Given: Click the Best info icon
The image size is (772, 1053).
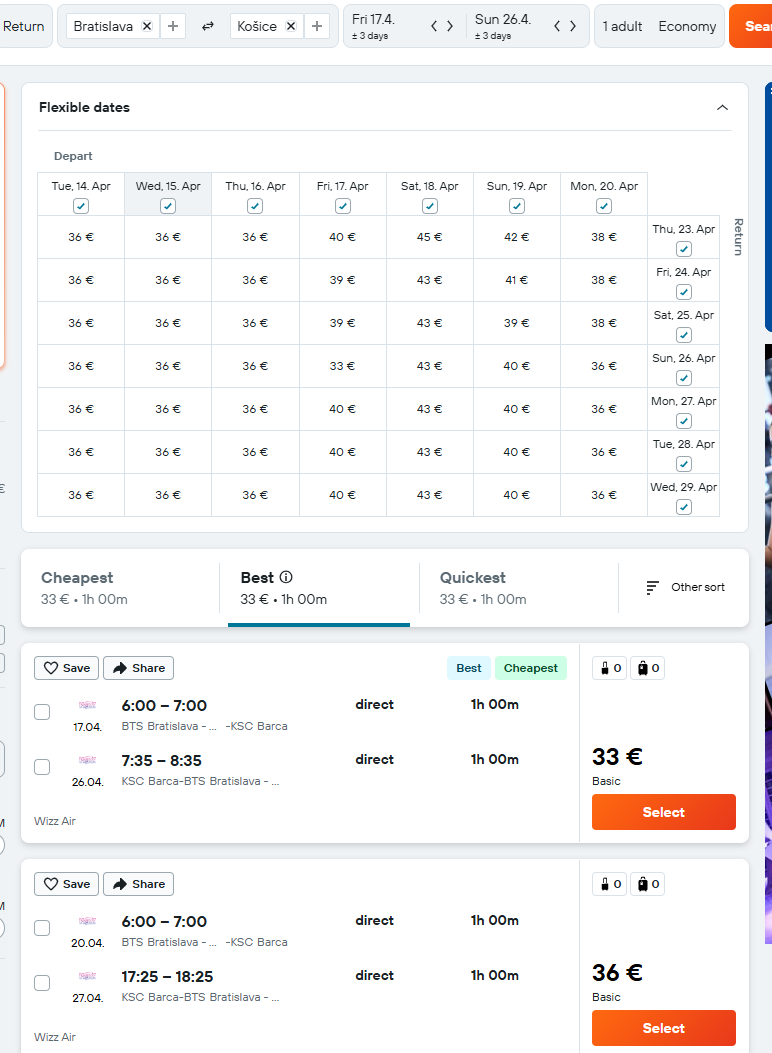Looking at the screenshot, I should pyautogui.click(x=286, y=577).
